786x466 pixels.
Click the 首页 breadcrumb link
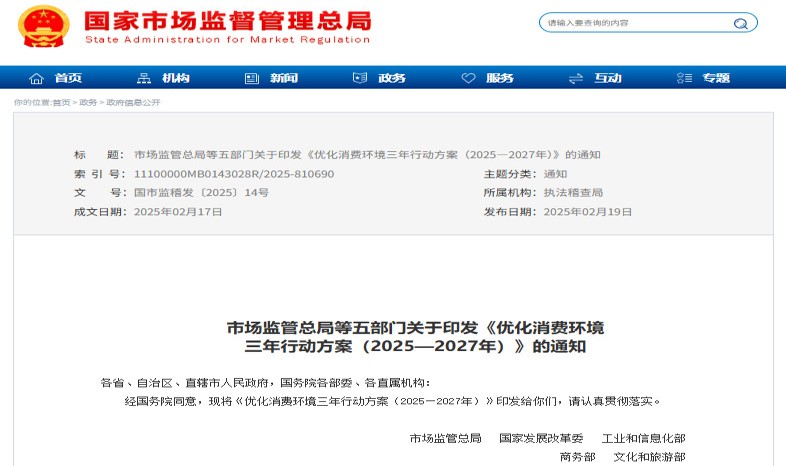tap(61, 103)
